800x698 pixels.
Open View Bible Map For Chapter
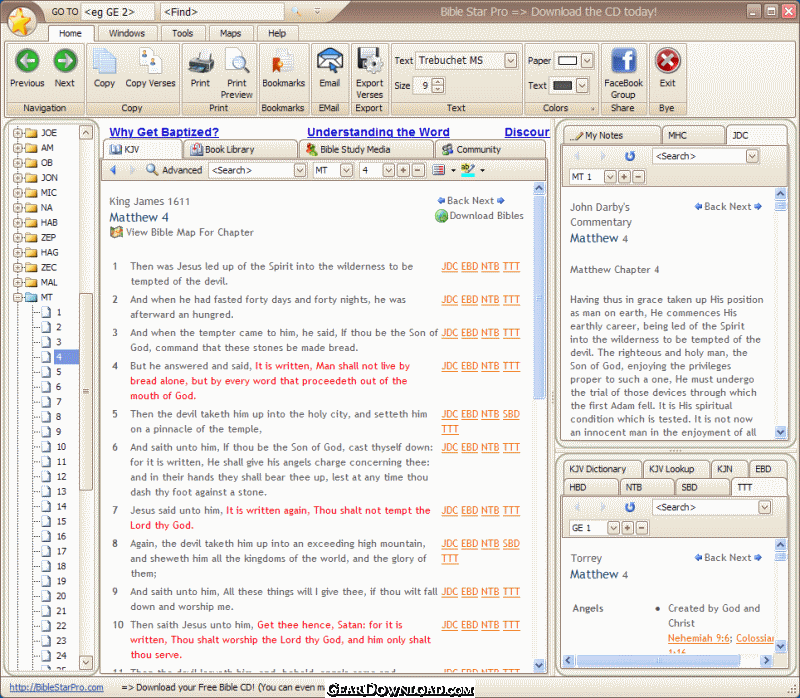[182, 232]
